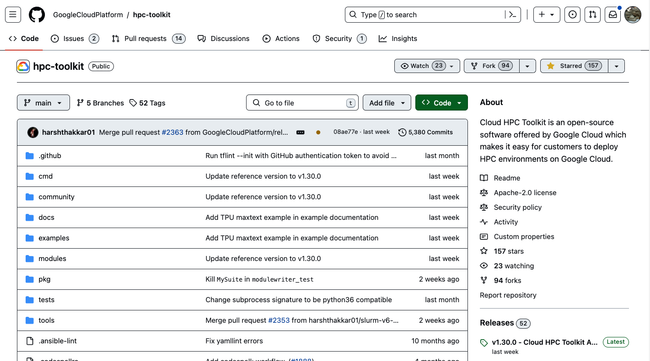Click the harshthakkar01 author avatar
The image size is (650, 361).
pos(33,132)
